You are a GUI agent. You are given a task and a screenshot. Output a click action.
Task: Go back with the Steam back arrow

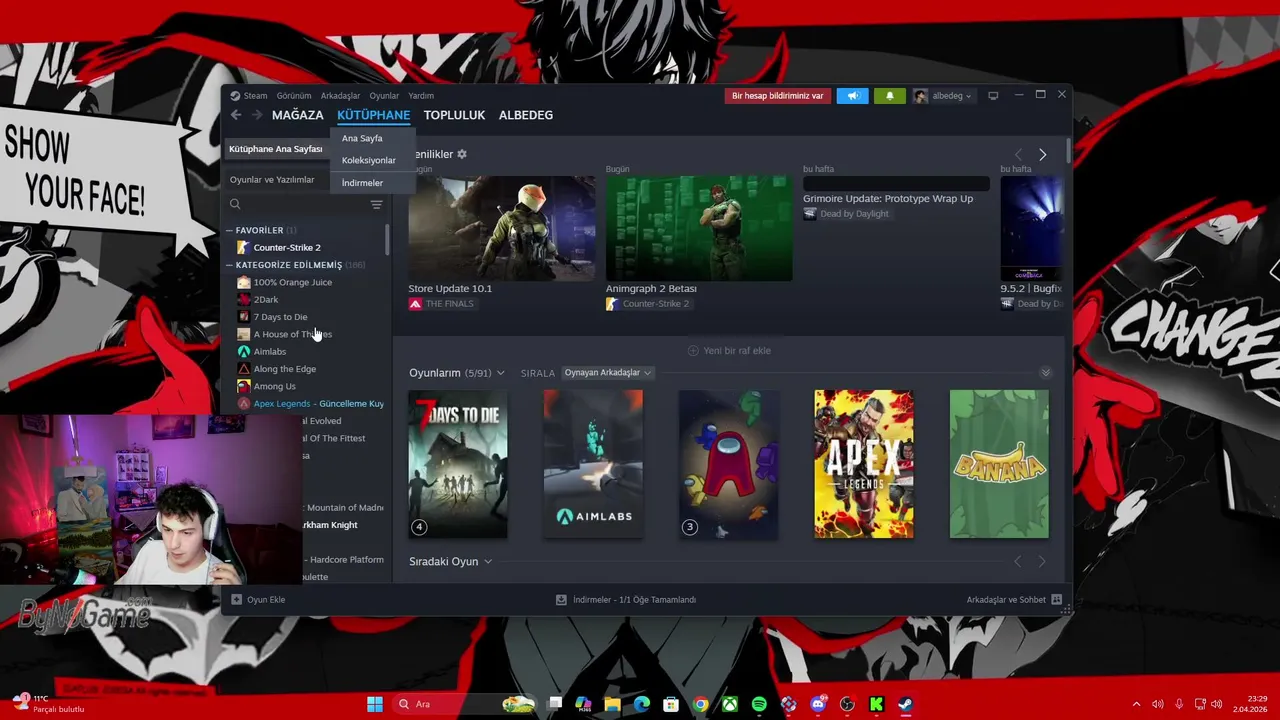[236, 115]
